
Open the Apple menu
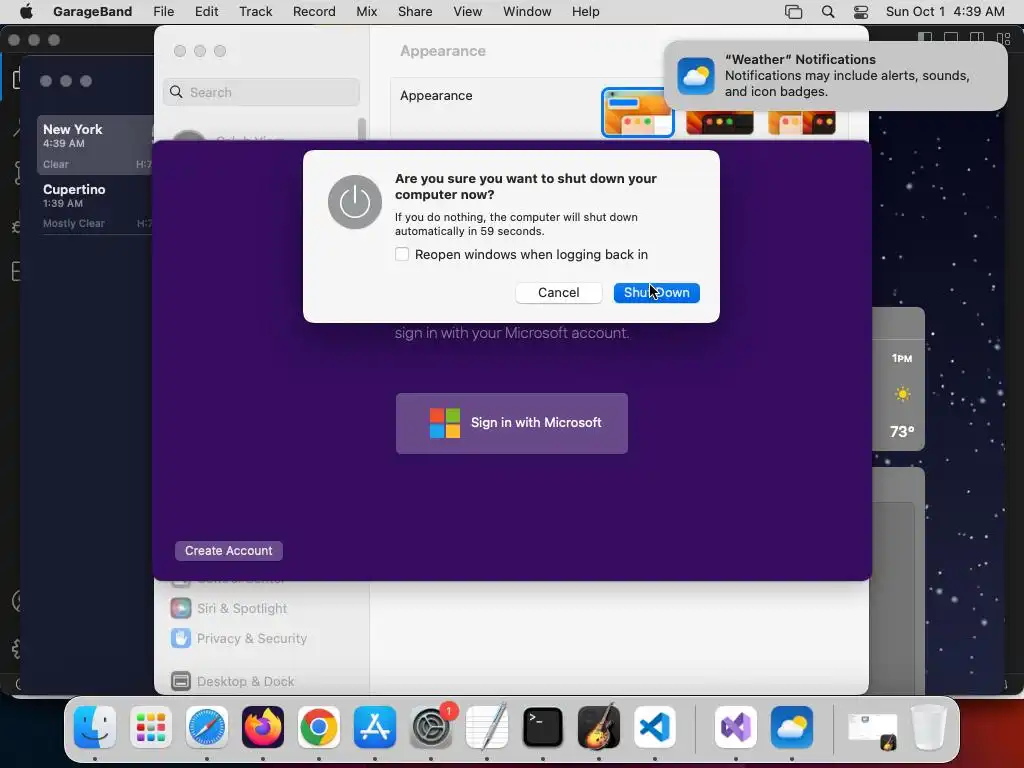tap(26, 11)
